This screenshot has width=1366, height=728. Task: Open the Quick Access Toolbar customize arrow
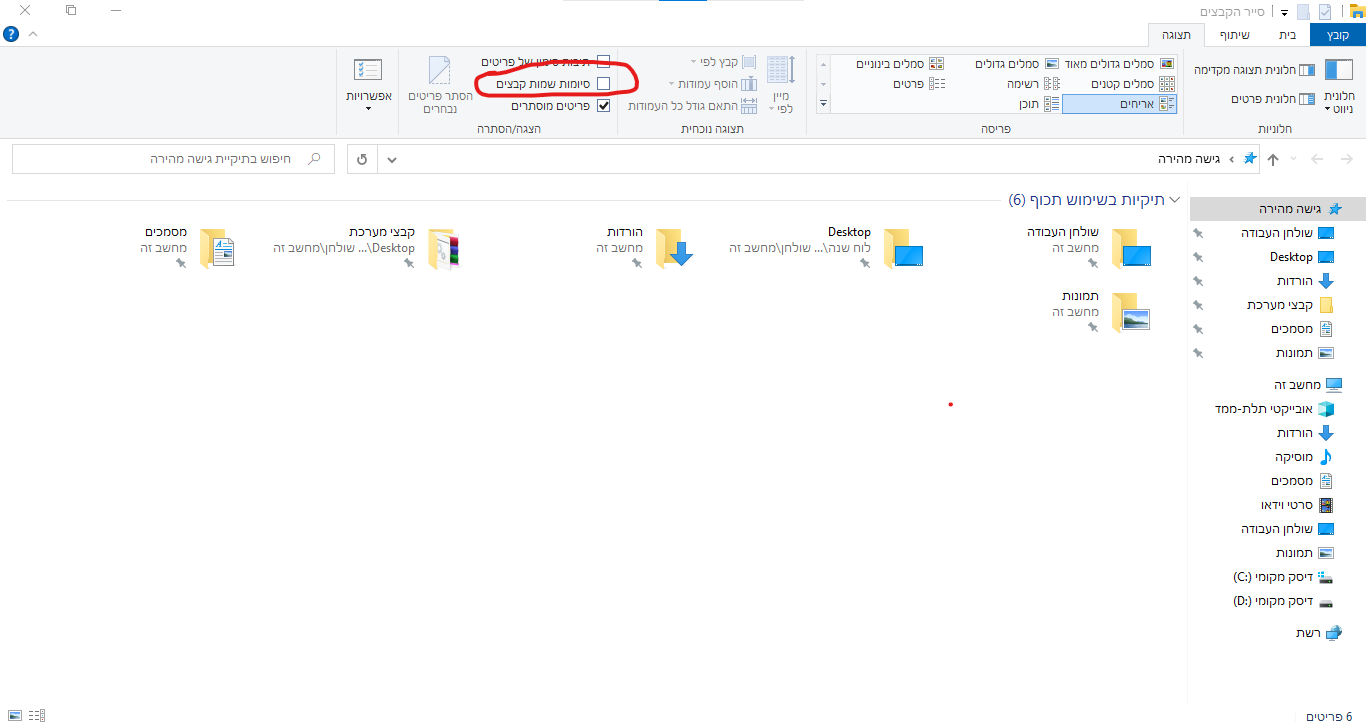1284,12
